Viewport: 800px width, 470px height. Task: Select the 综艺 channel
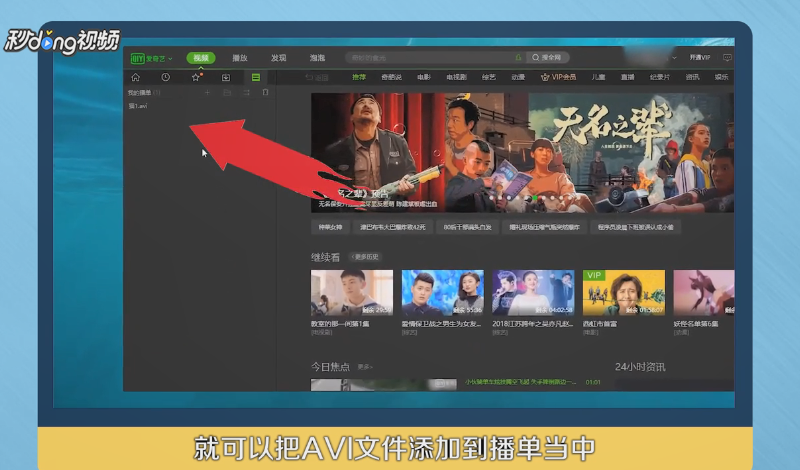[489, 77]
